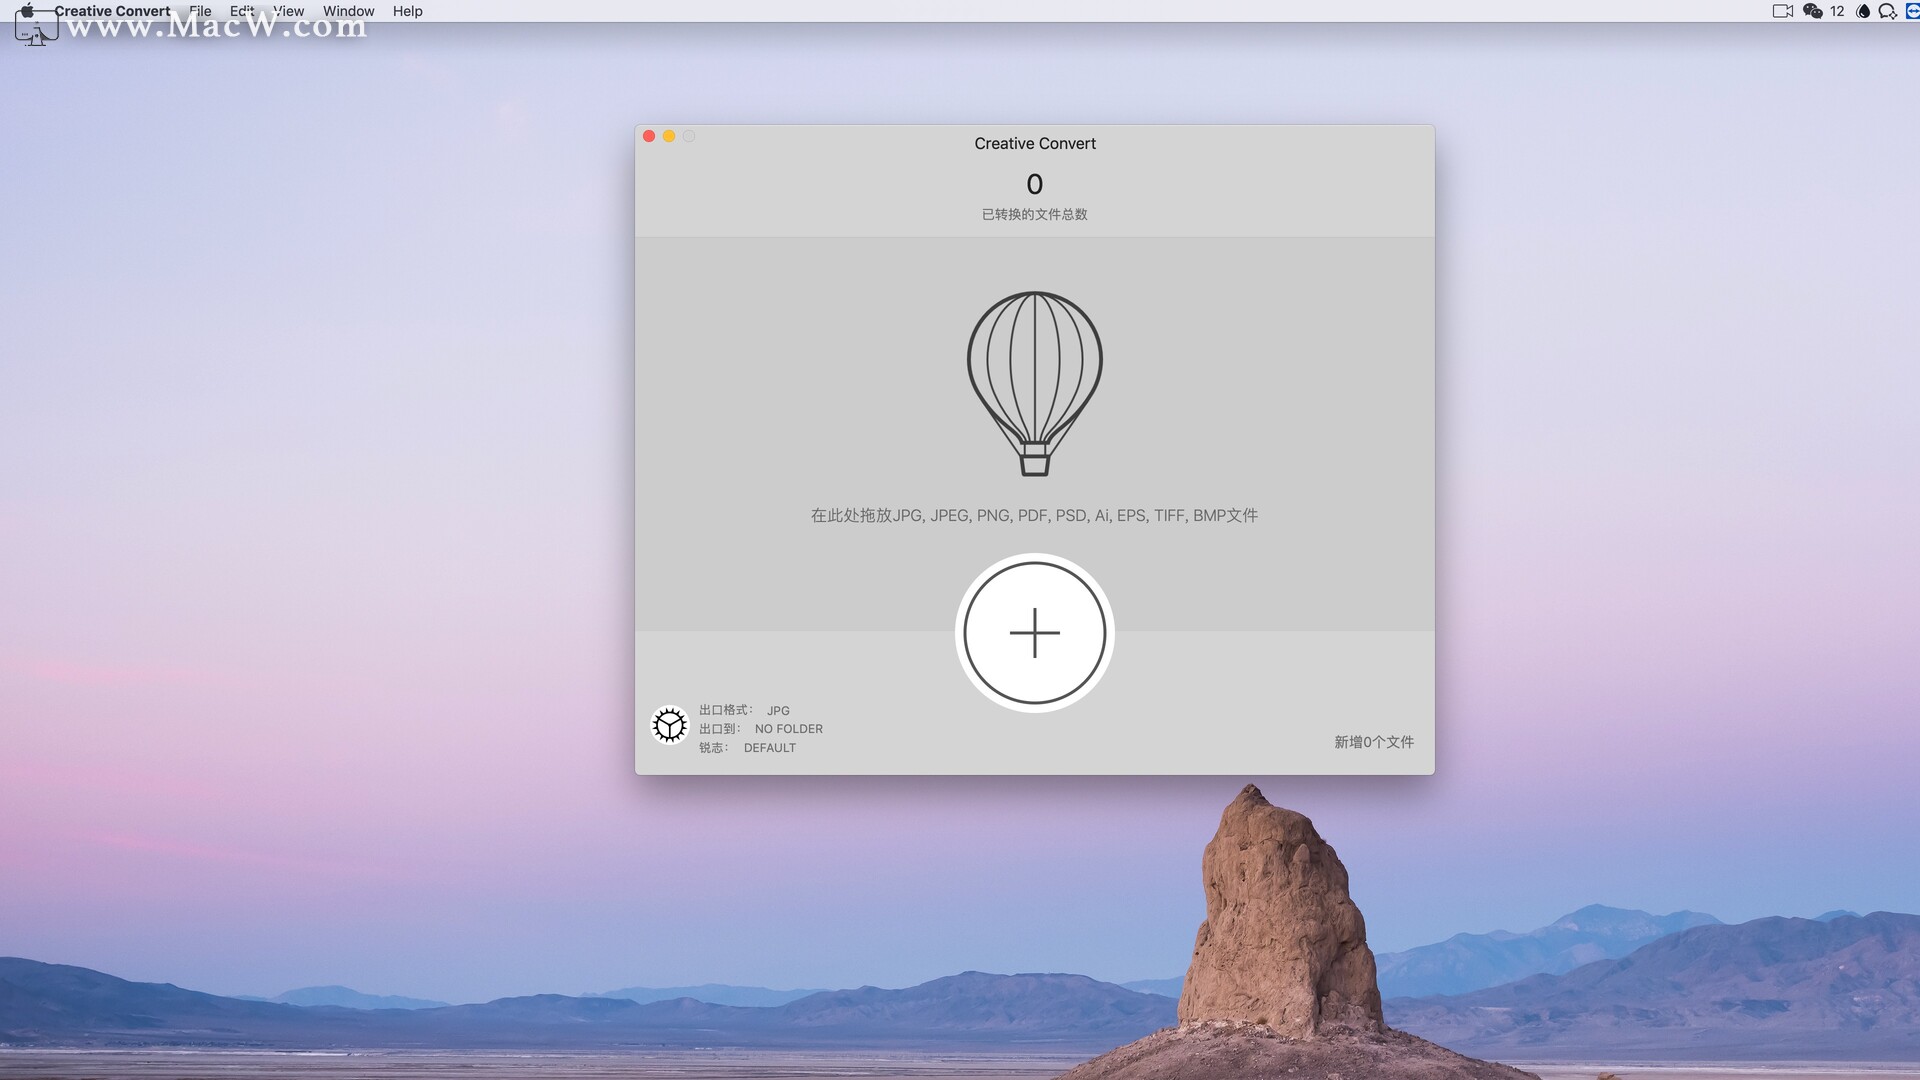The width and height of the screenshot is (1920, 1080).
Task: Open the File menu
Action: 200,11
